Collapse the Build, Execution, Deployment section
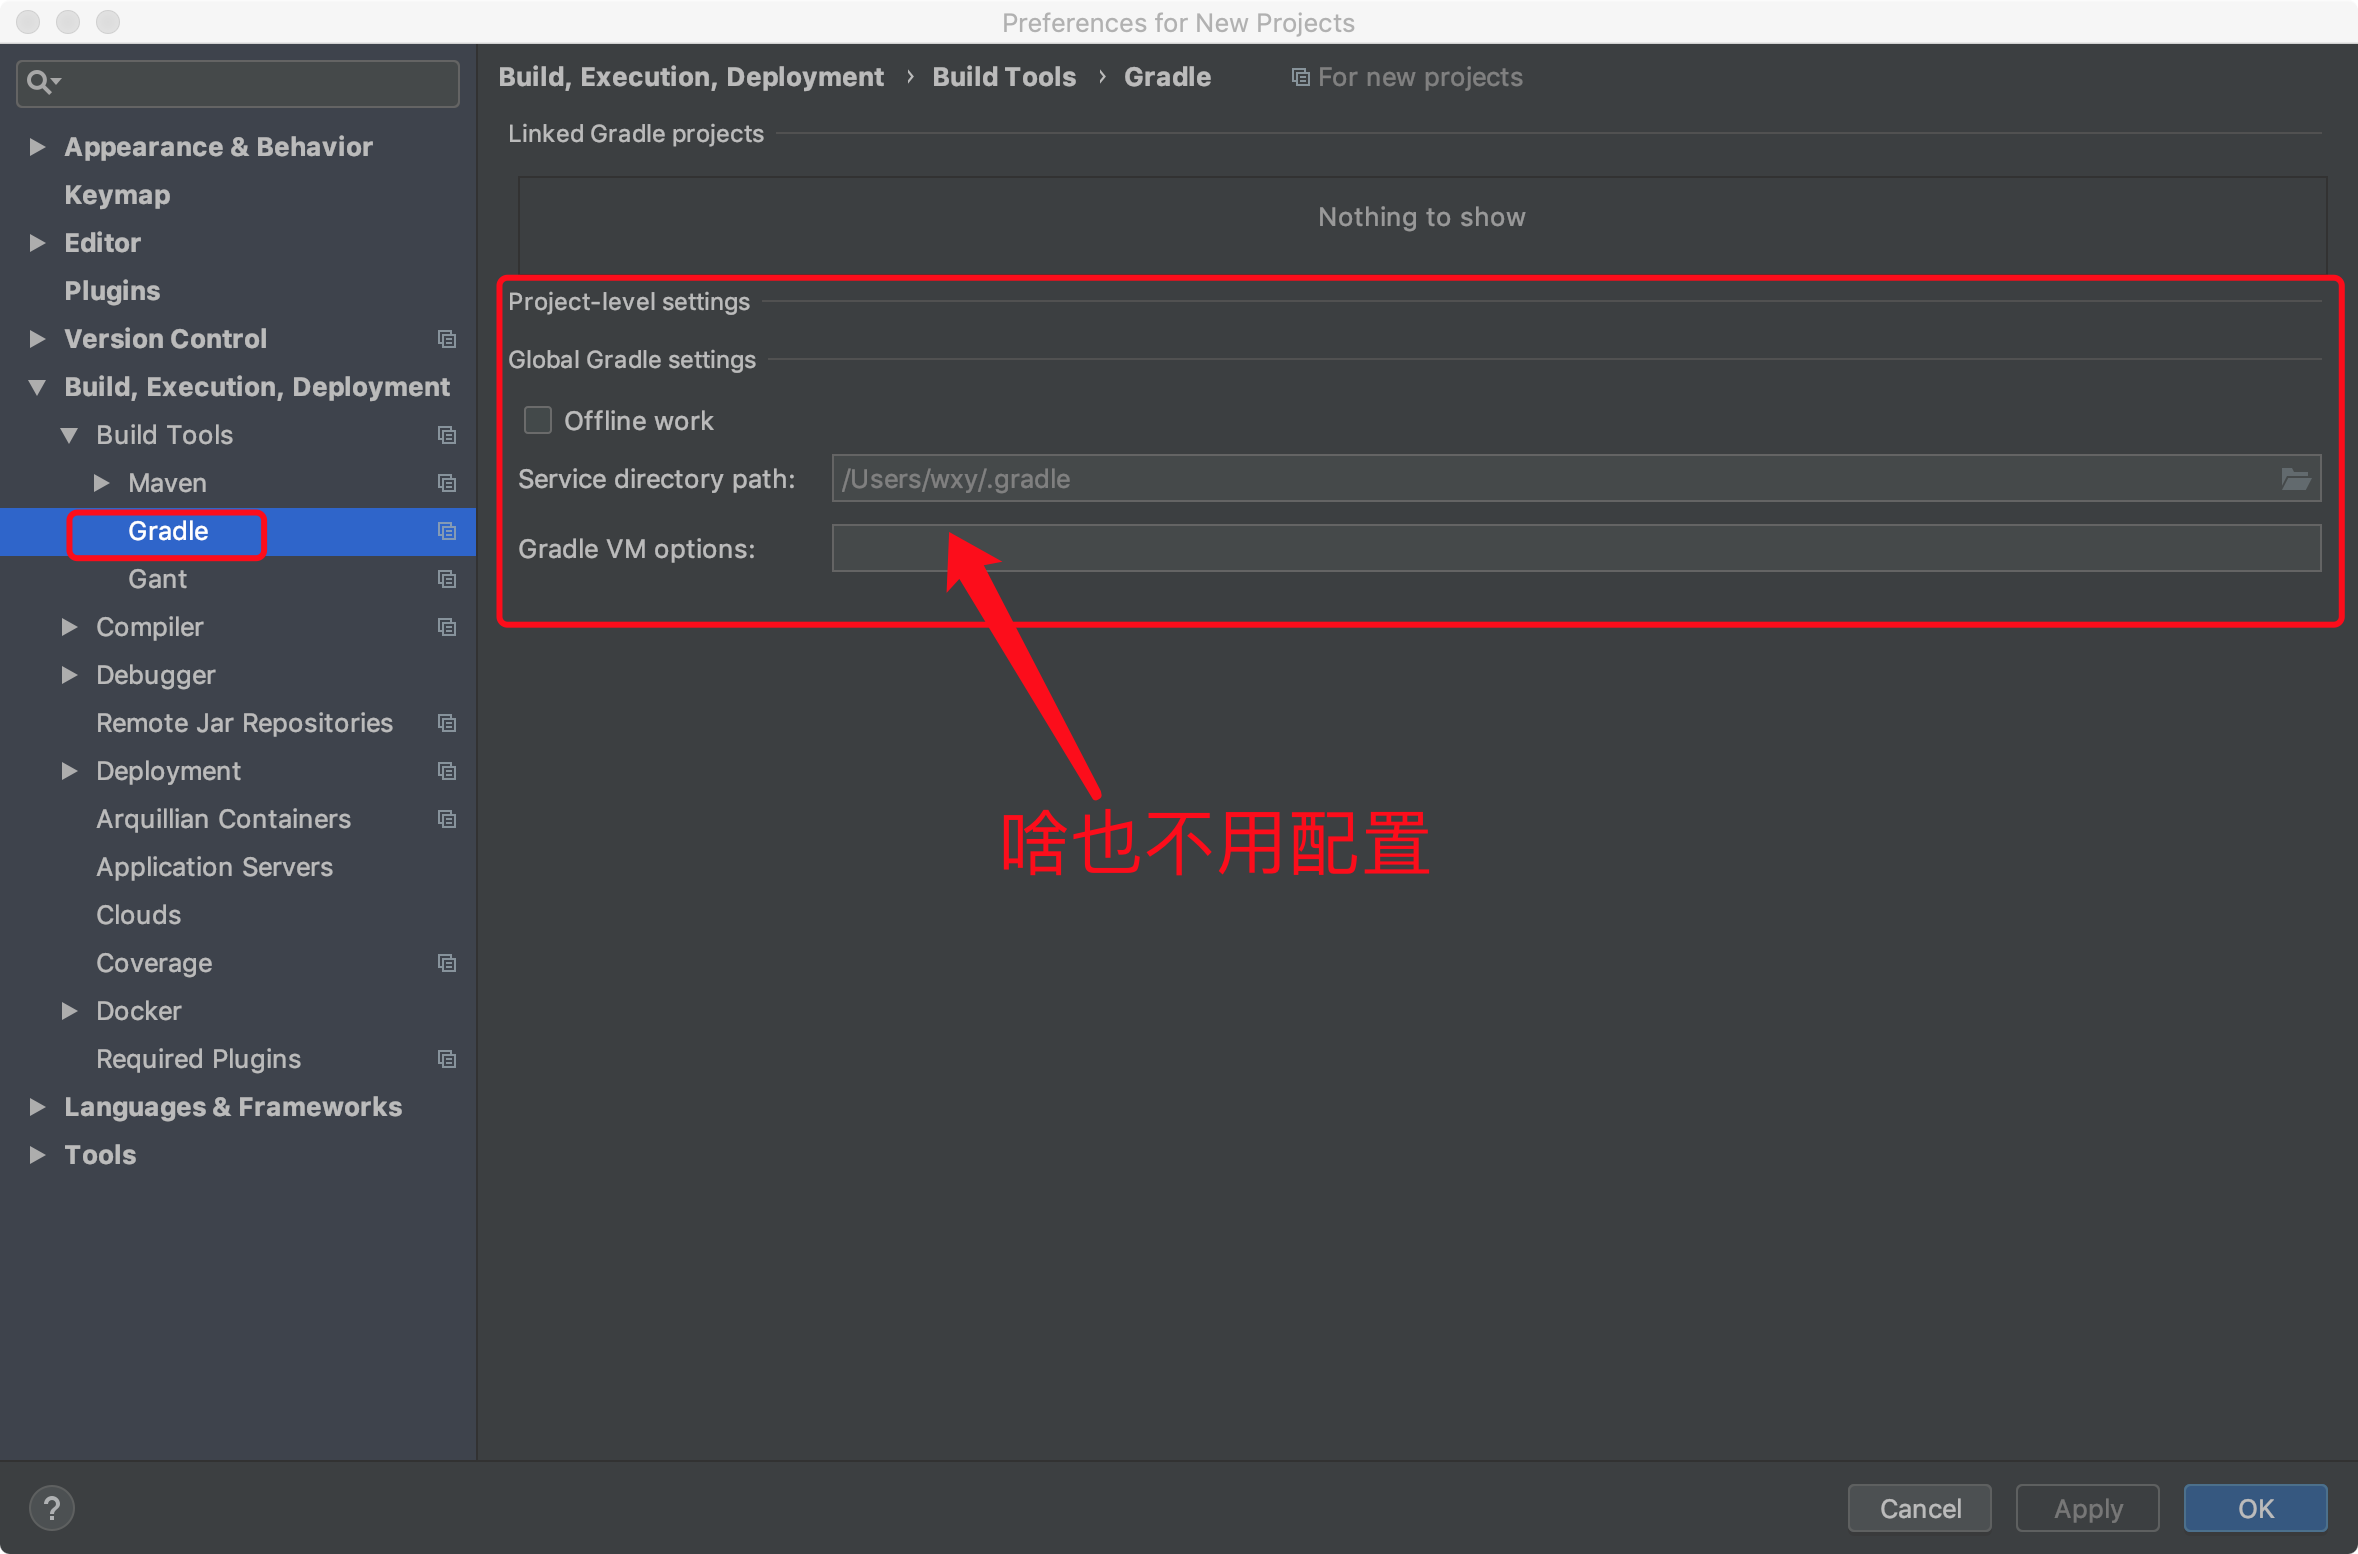 pos(37,387)
